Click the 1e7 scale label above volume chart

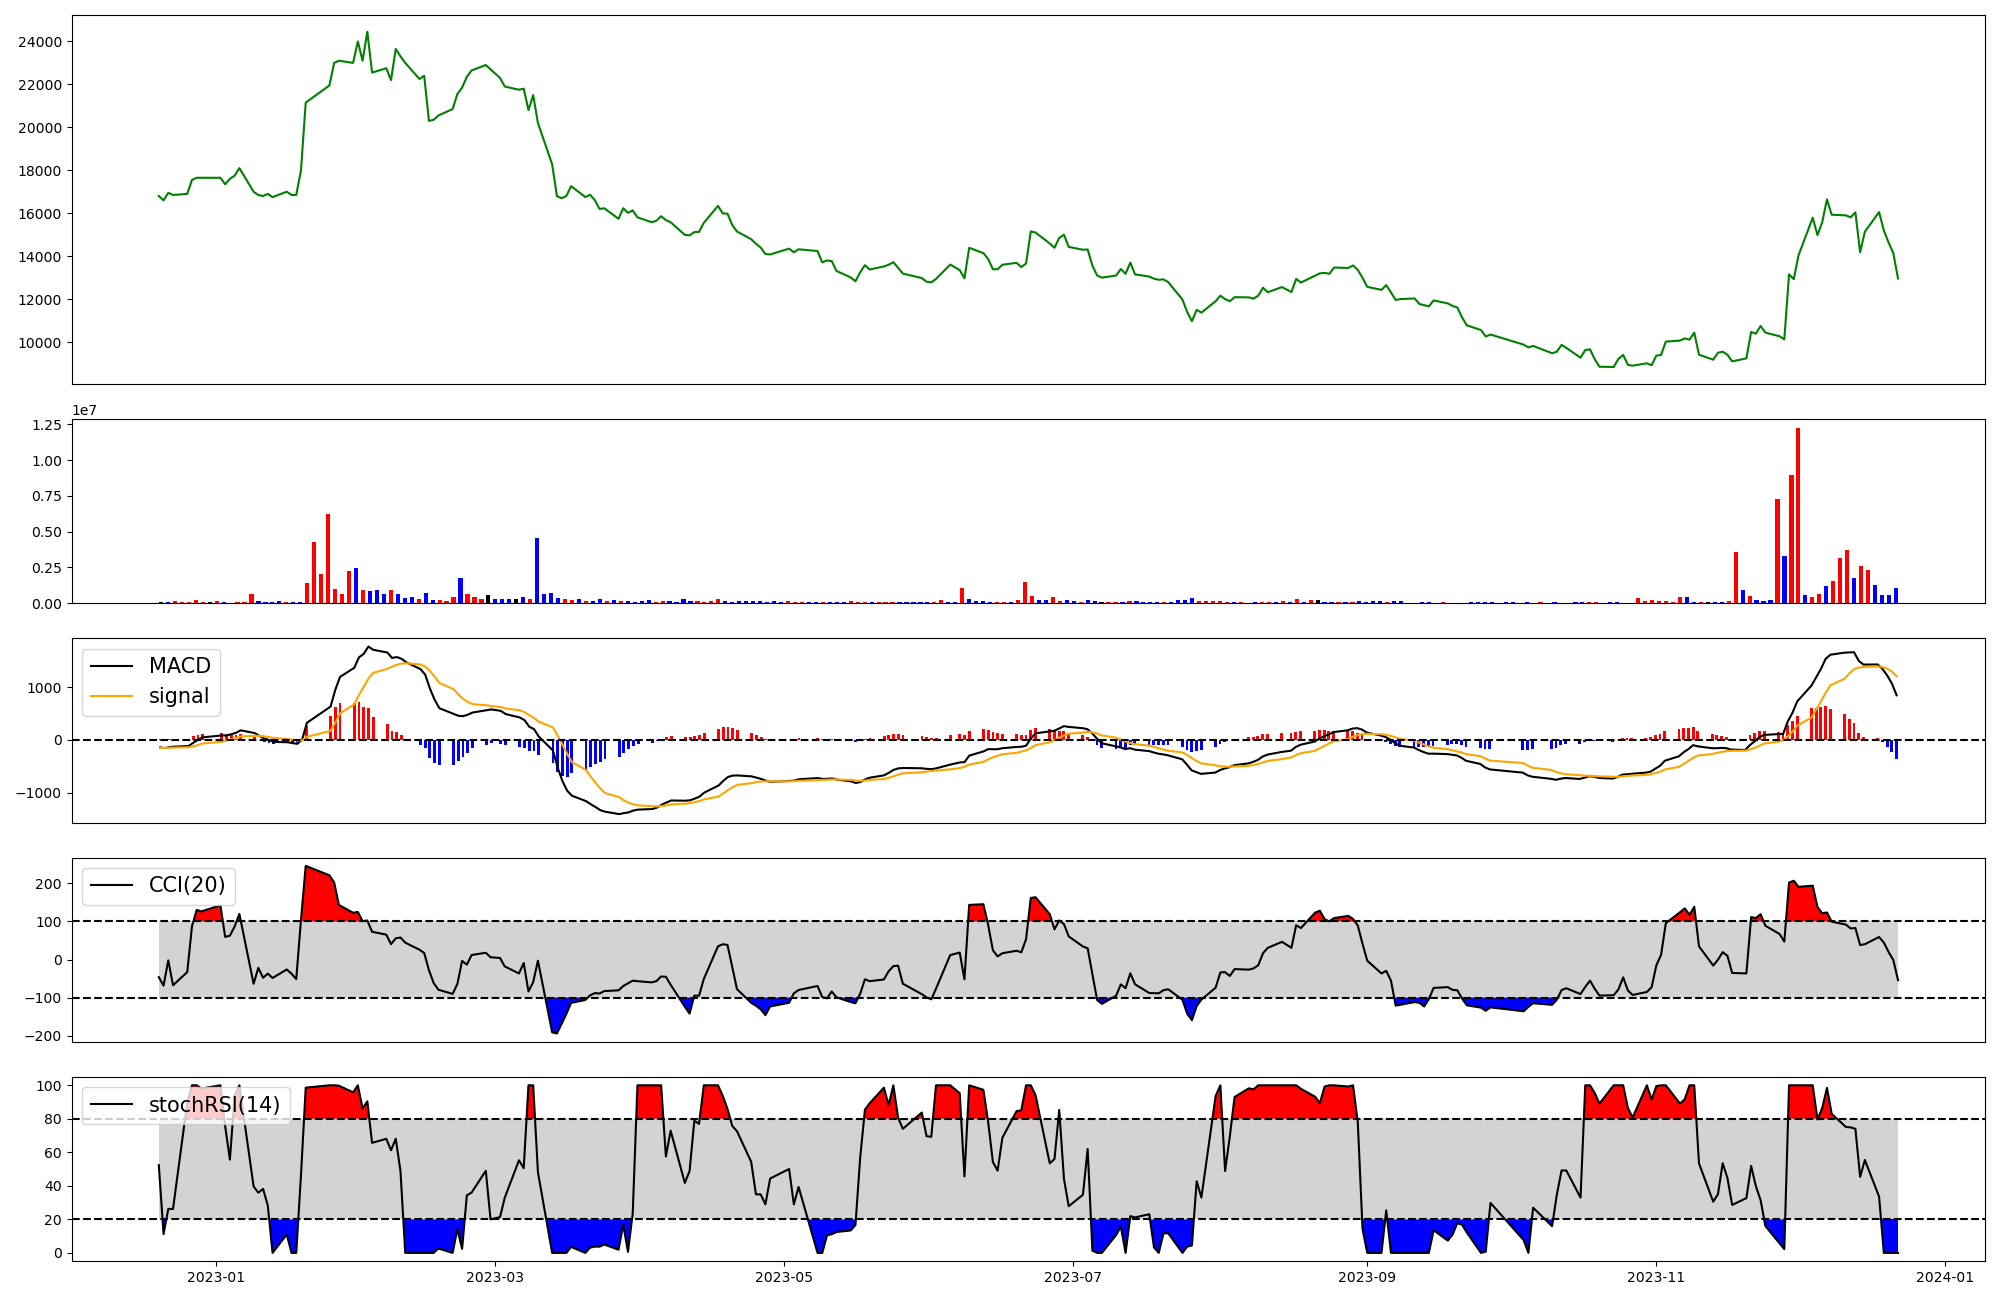coord(84,410)
